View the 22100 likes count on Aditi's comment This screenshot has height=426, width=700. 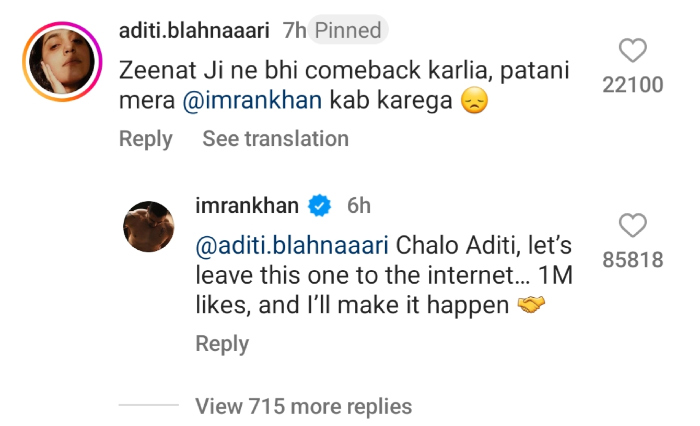pos(633,86)
